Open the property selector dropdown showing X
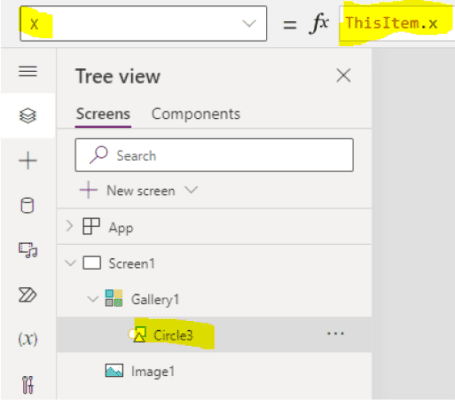The image size is (455, 400). [x=143, y=24]
